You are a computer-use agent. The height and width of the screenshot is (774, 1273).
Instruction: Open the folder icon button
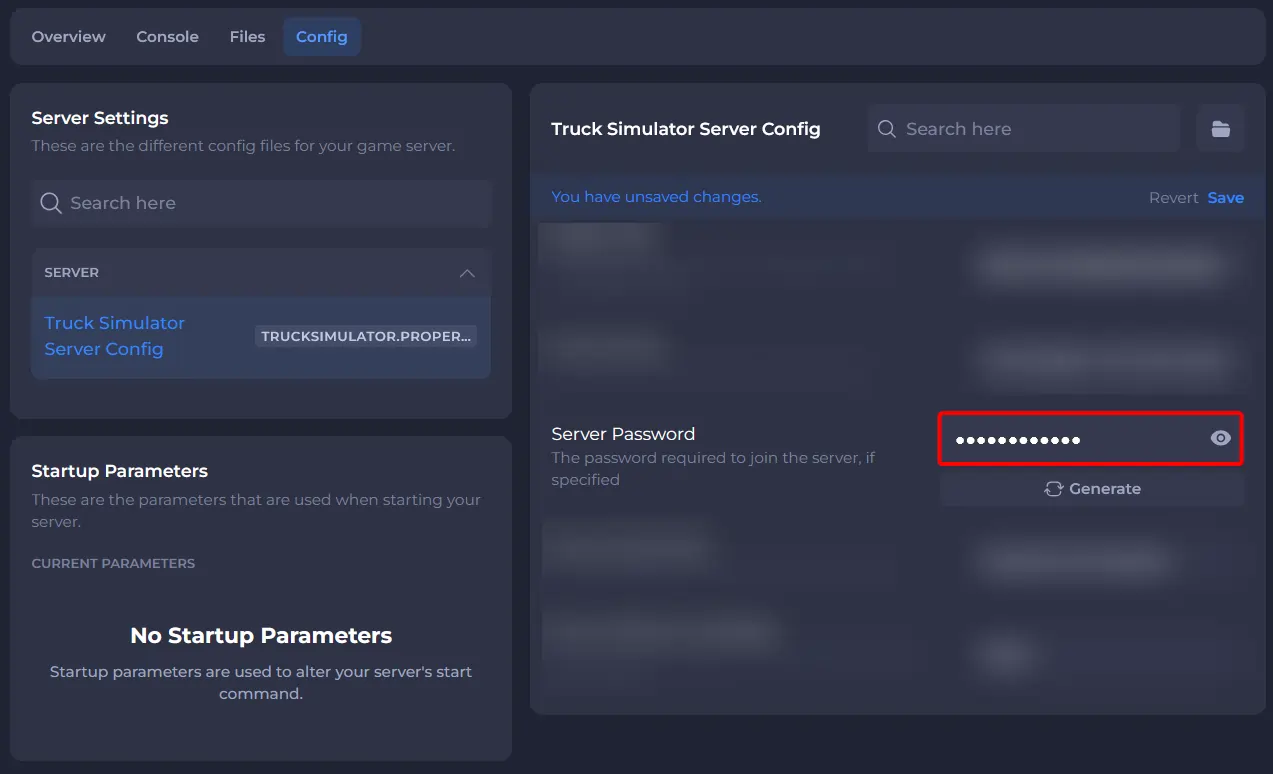[x=1220, y=129]
